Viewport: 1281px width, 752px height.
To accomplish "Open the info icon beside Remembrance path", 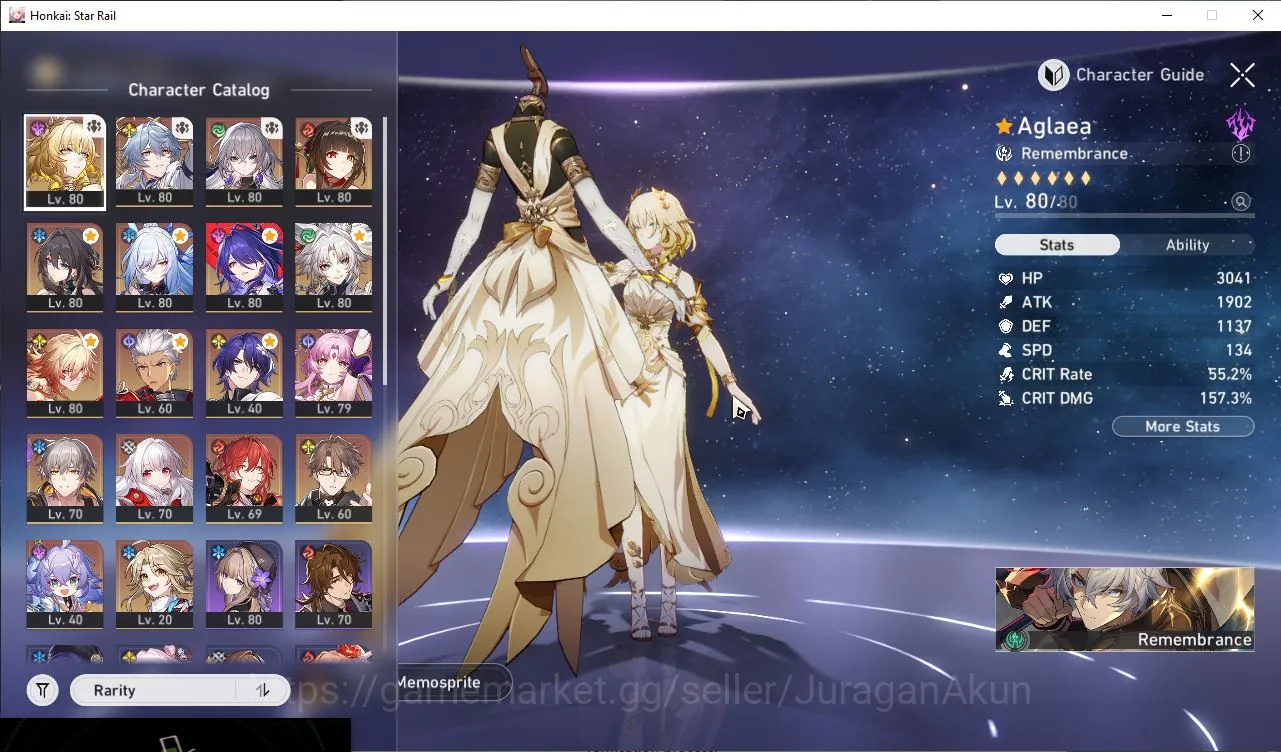I will tap(1241, 154).
